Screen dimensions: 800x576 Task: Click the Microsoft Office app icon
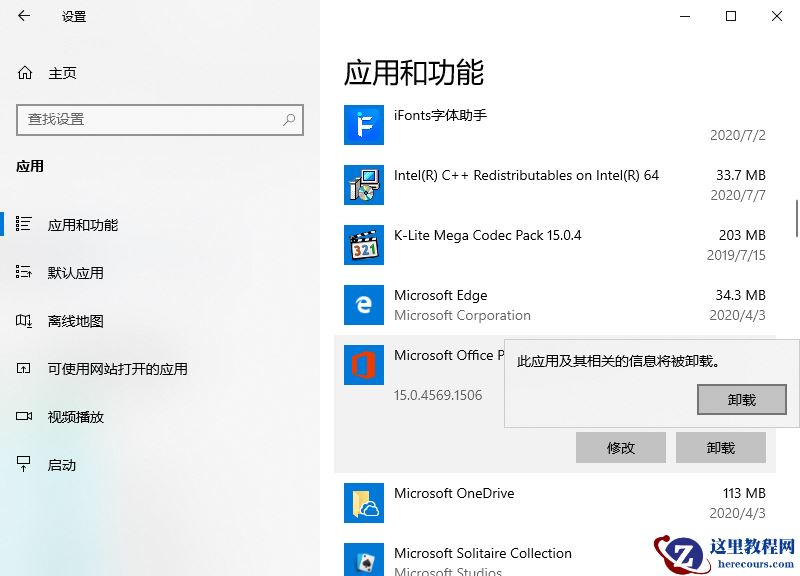pos(363,365)
